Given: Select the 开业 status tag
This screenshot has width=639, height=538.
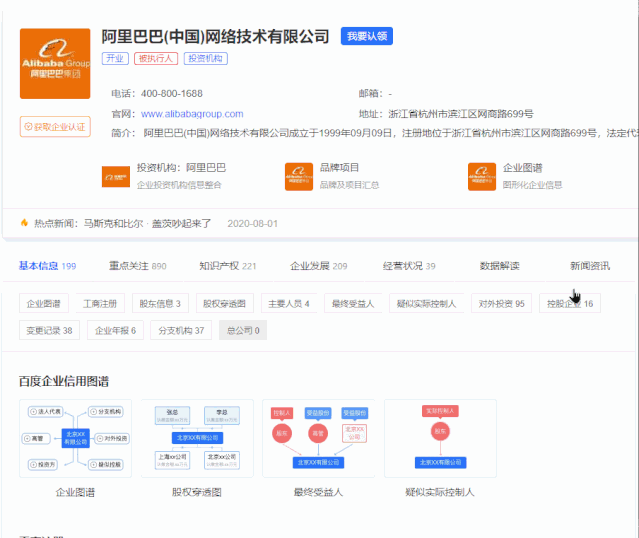Looking at the screenshot, I should [x=115, y=59].
